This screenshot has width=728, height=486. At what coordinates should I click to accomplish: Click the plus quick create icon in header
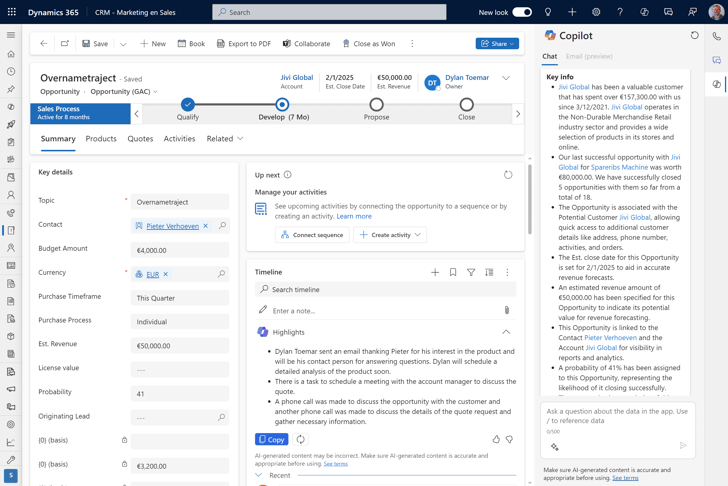click(x=572, y=12)
